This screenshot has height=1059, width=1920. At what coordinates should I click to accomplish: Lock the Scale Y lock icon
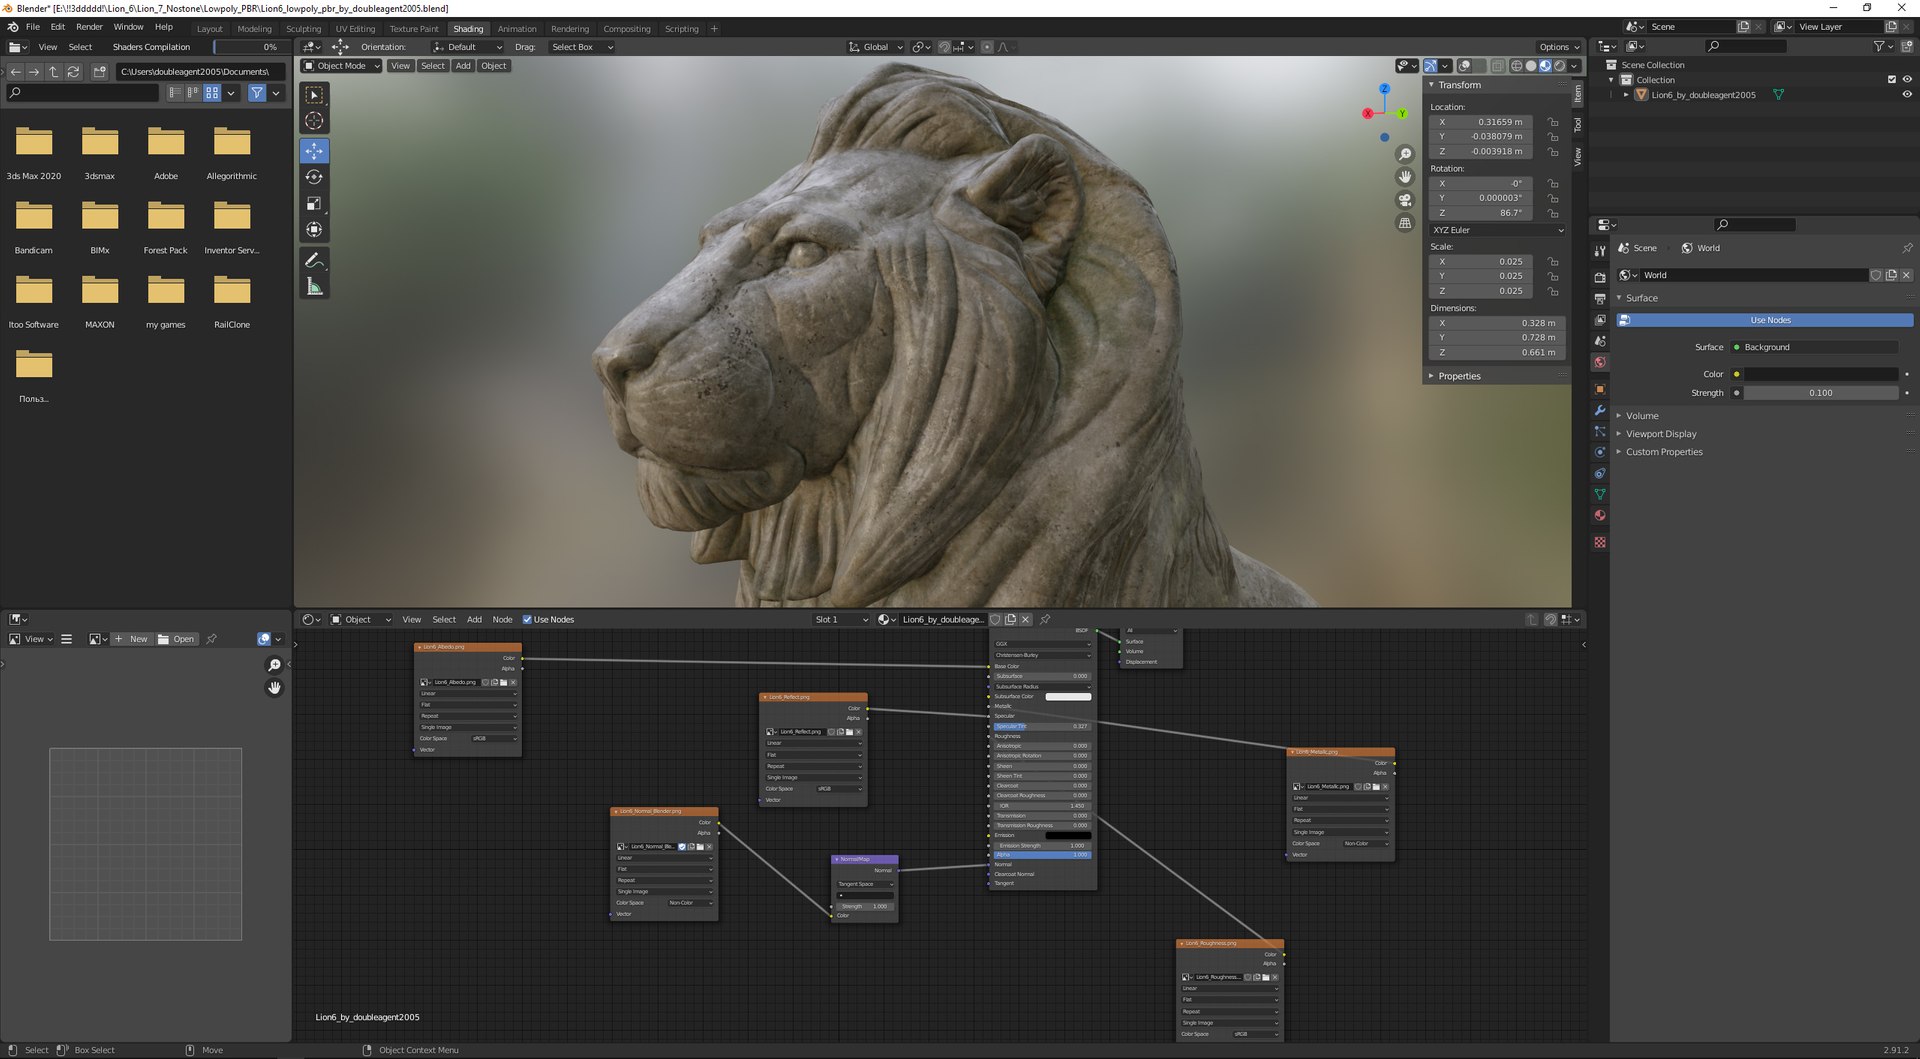[x=1553, y=276]
